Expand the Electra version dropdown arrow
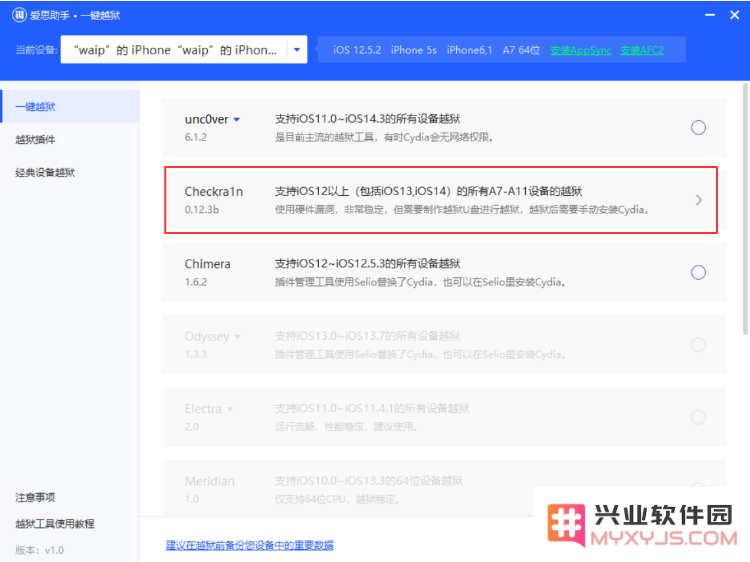 click(x=230, y=409)
